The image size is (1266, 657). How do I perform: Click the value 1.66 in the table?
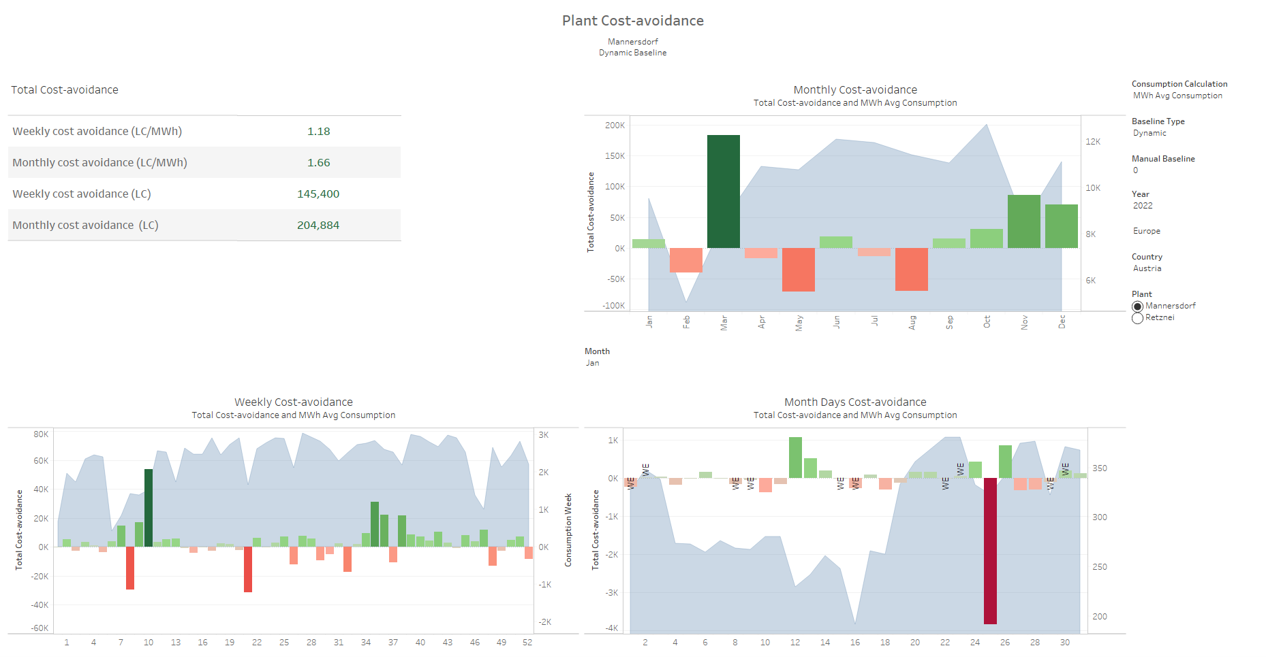319,162
